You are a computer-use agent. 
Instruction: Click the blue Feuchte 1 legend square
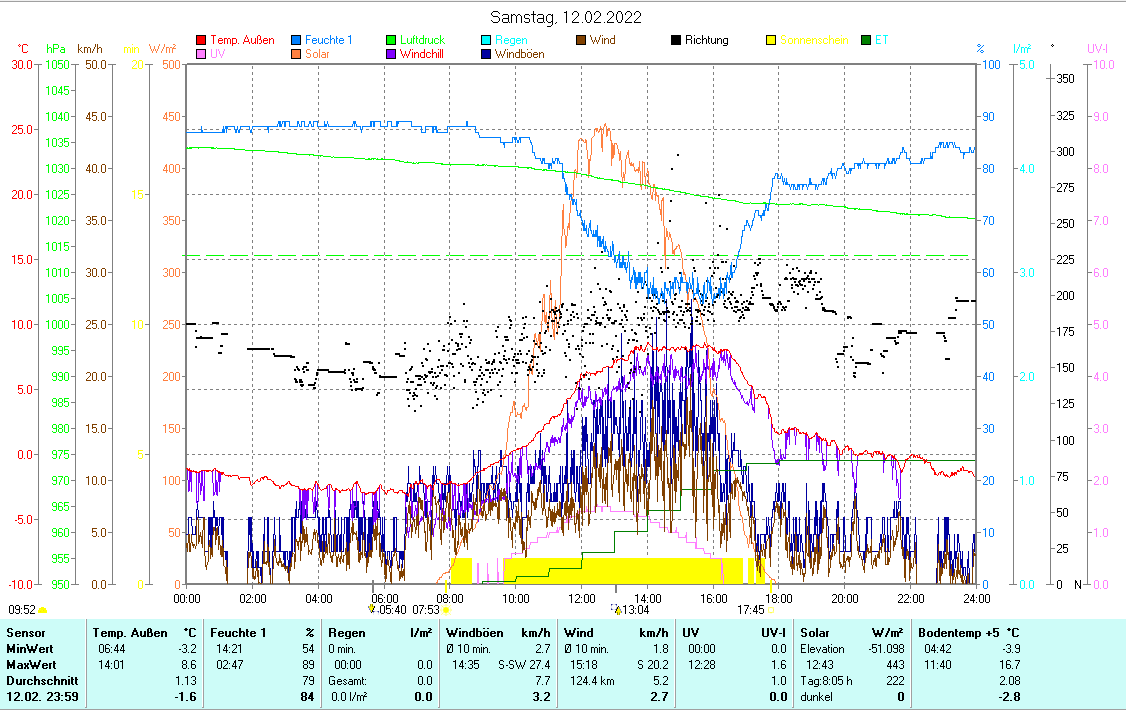(x=297, y=41)
